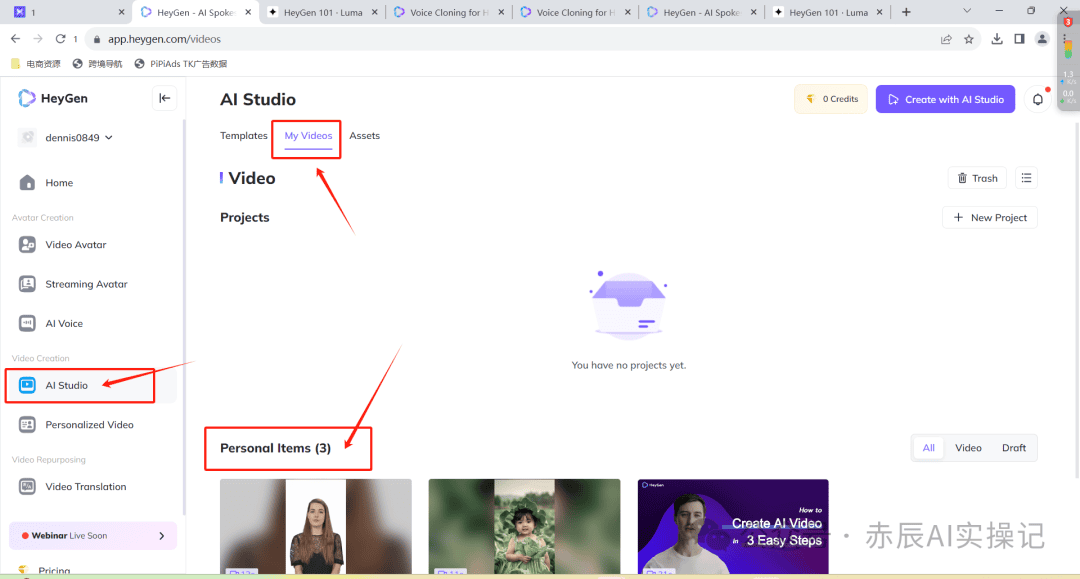Open the woman avatar video thumbnail
The image size is (1080, 579).
point(315,527)
